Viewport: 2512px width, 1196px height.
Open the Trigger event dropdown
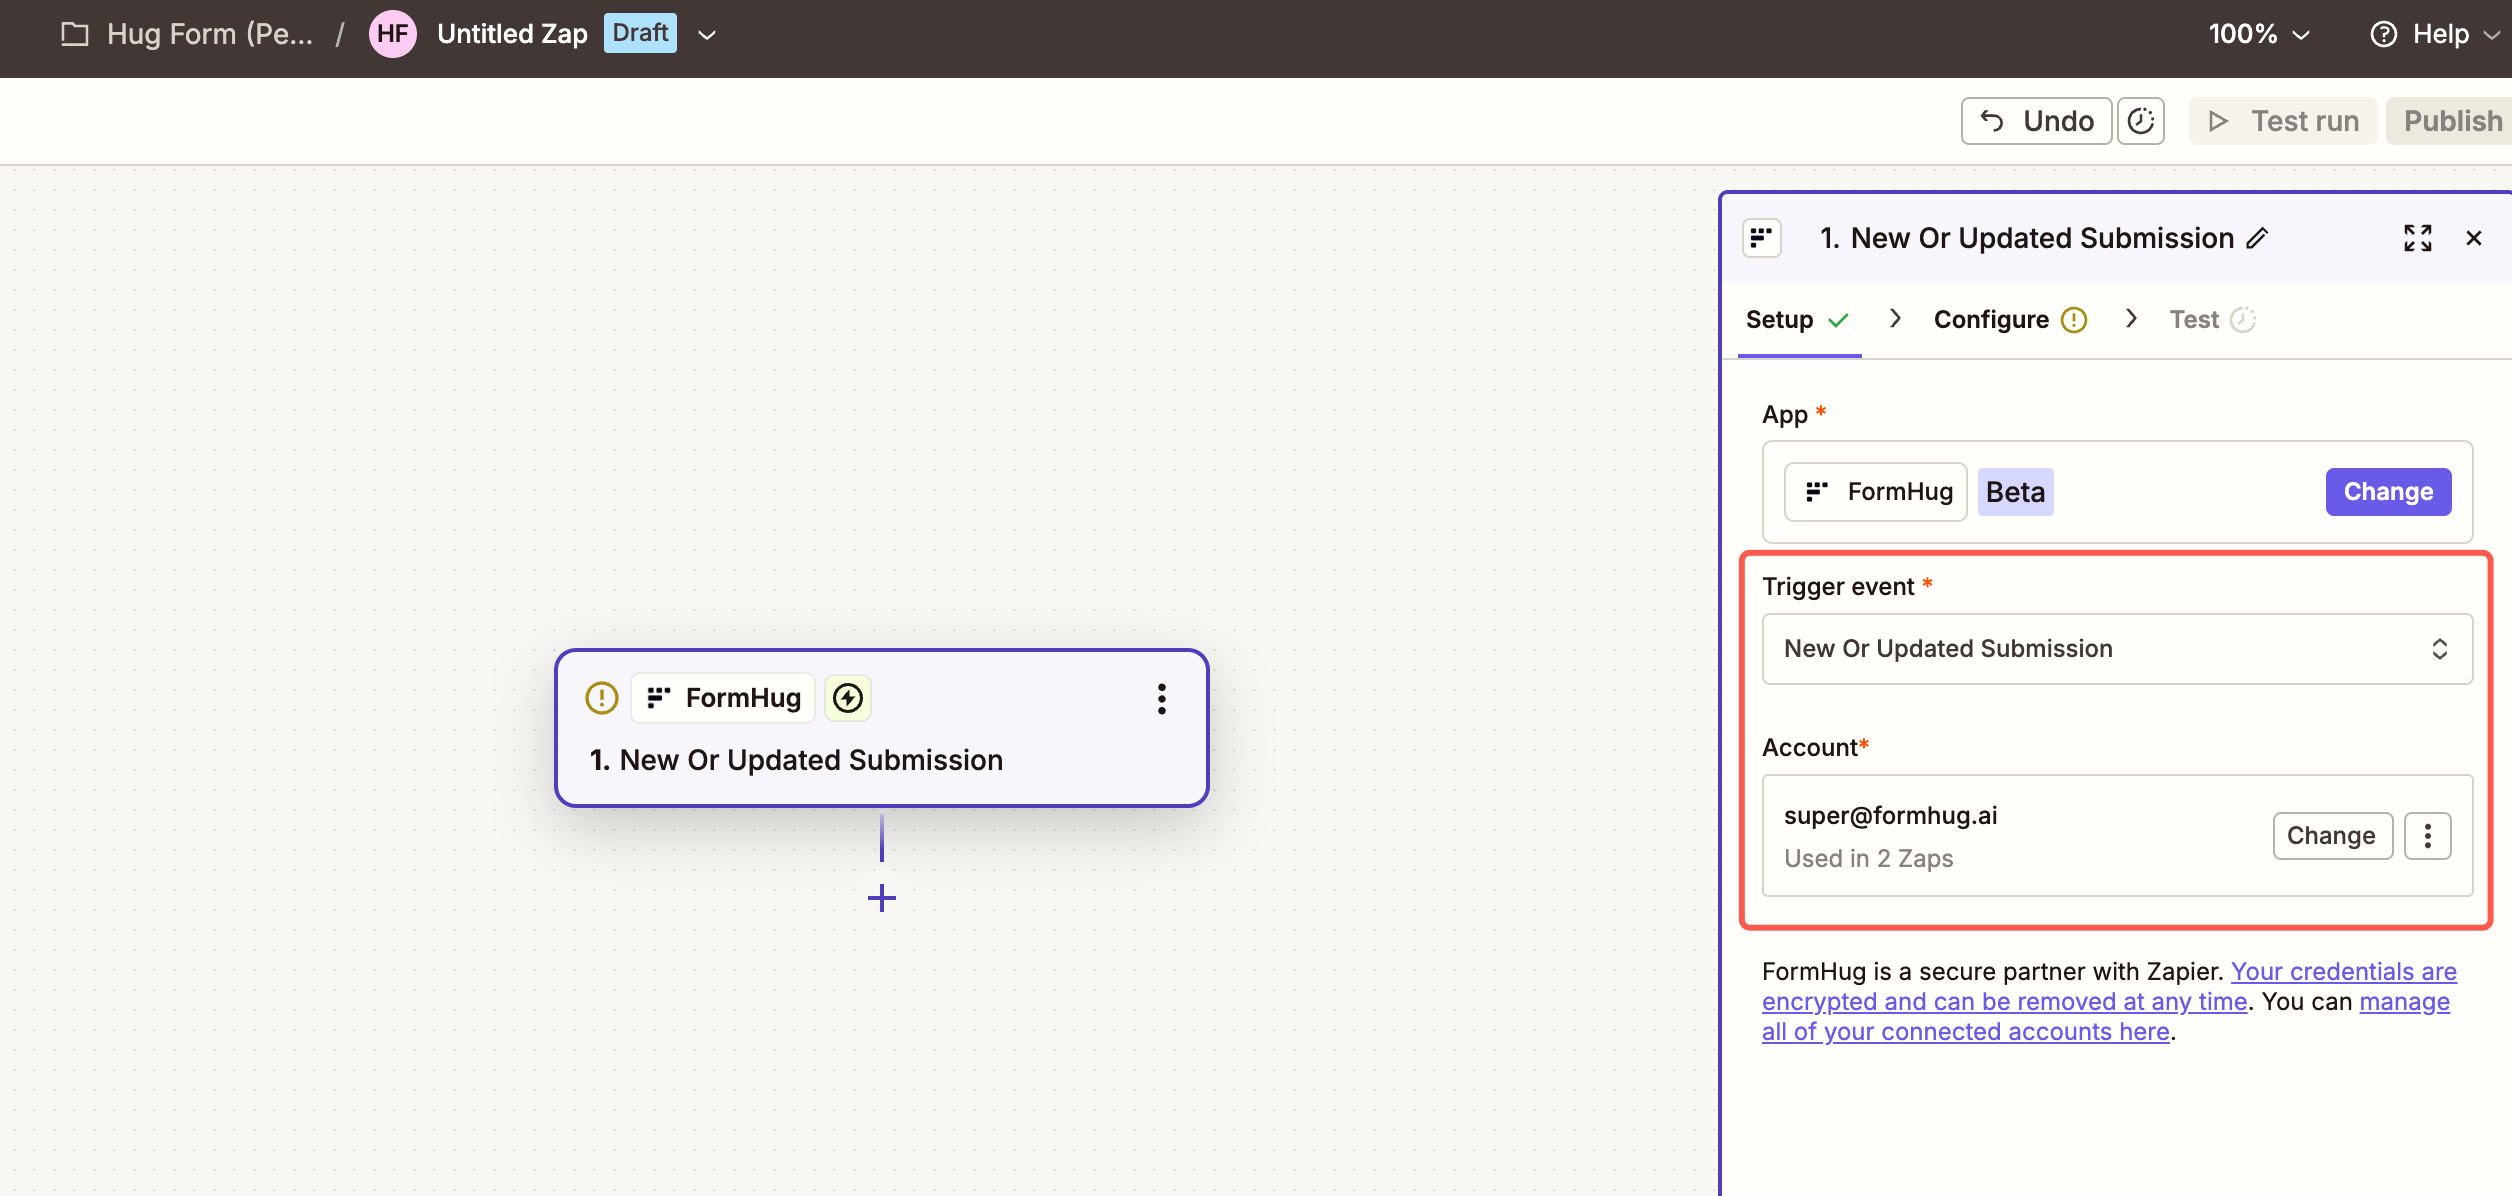coord(2117,649)
